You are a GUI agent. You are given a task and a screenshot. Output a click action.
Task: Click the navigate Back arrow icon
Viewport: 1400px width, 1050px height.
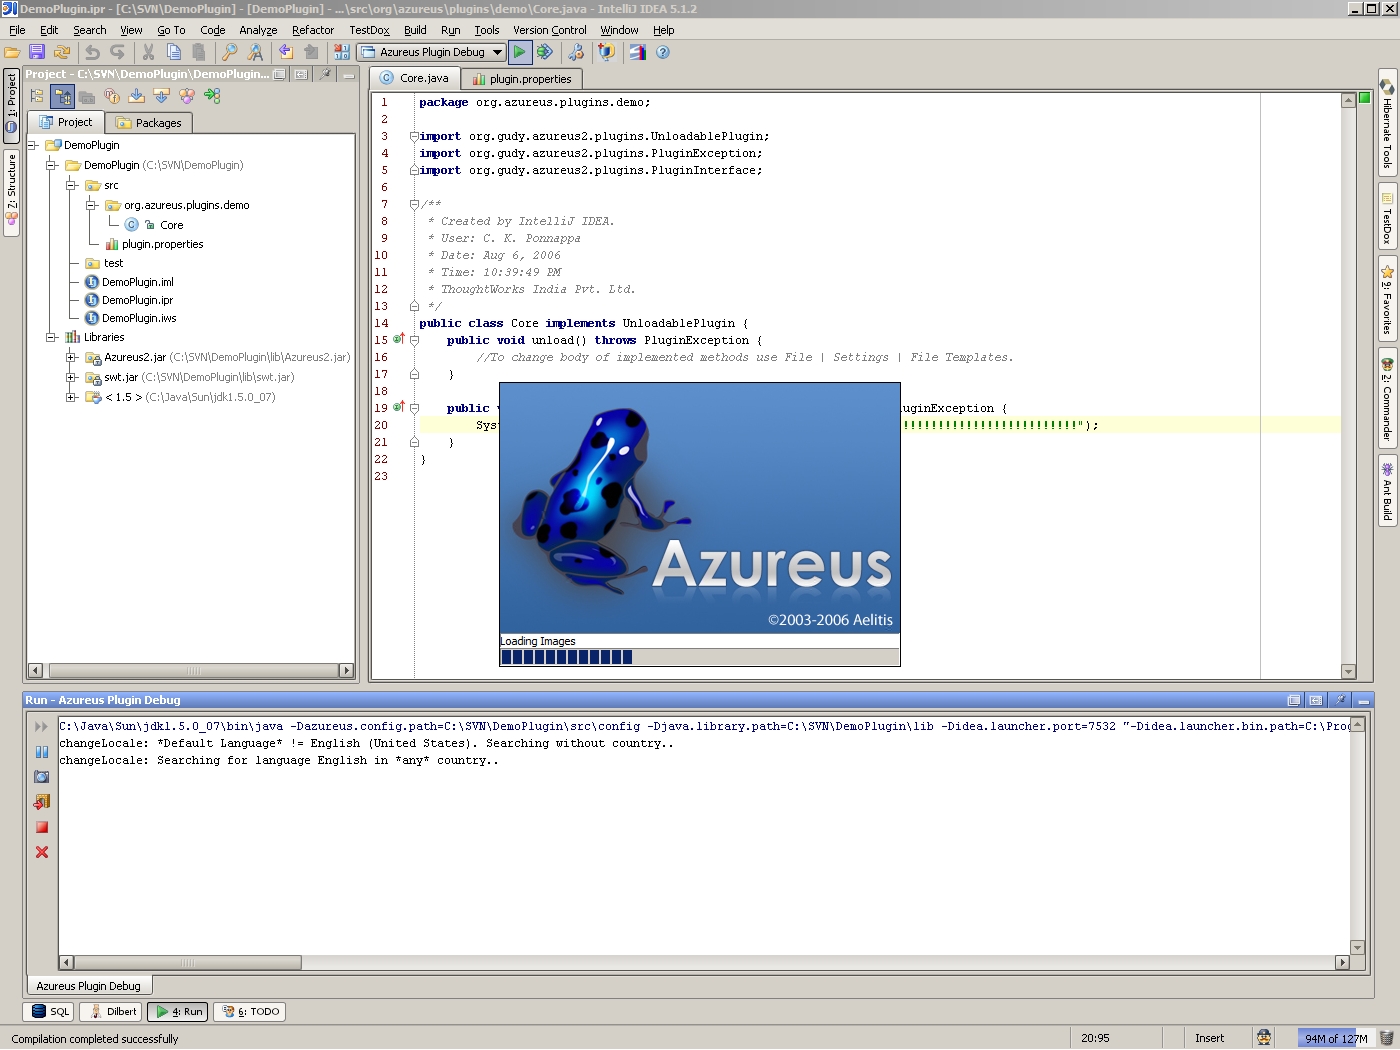tap(286, 52)
